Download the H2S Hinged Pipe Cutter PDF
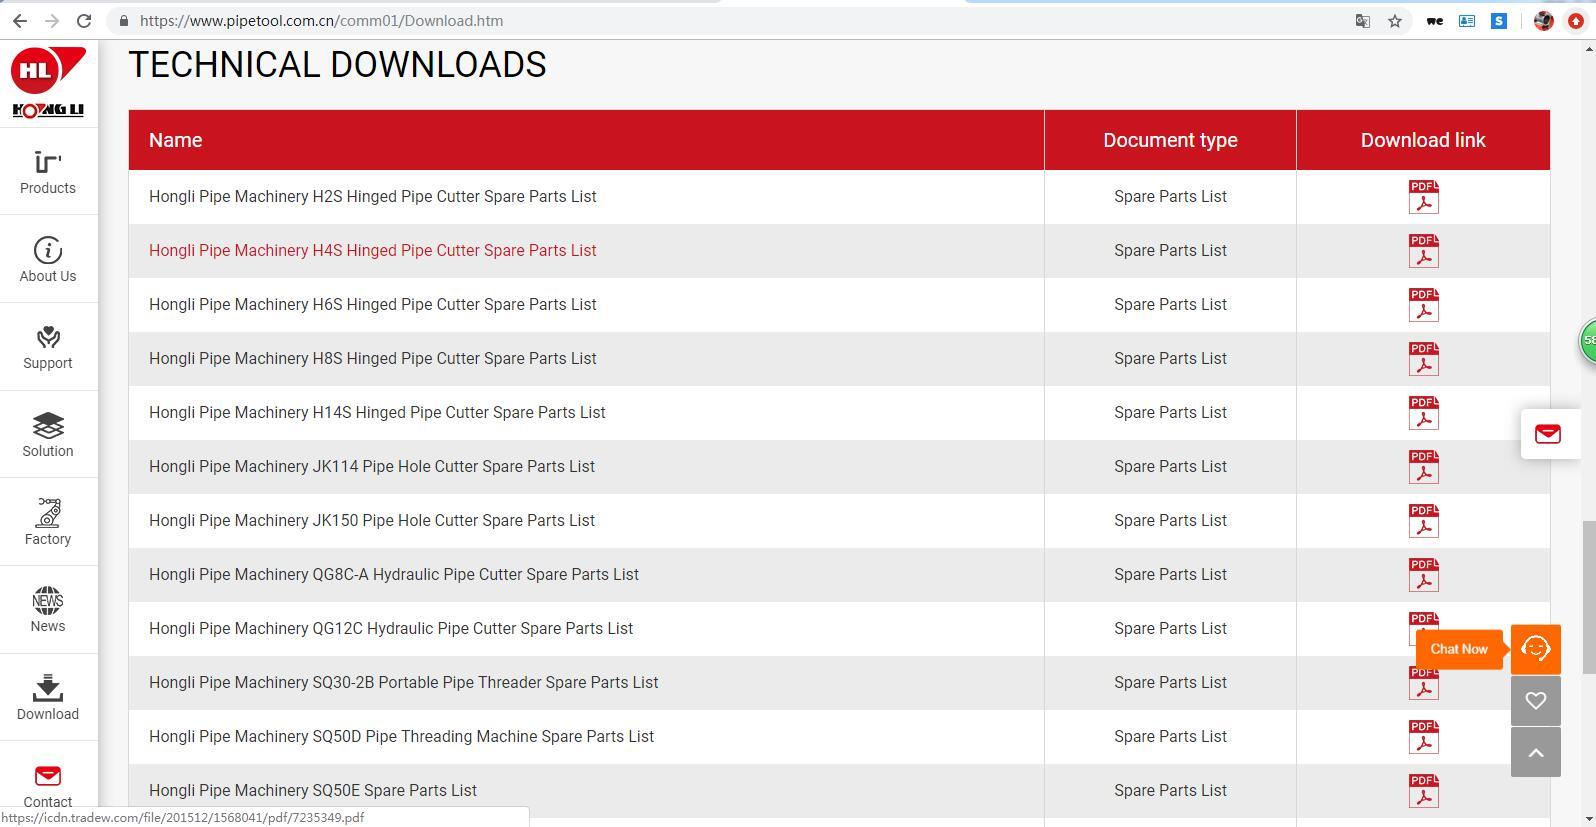The height and width of the screenshot is (827, 1596). point(1423,197)
